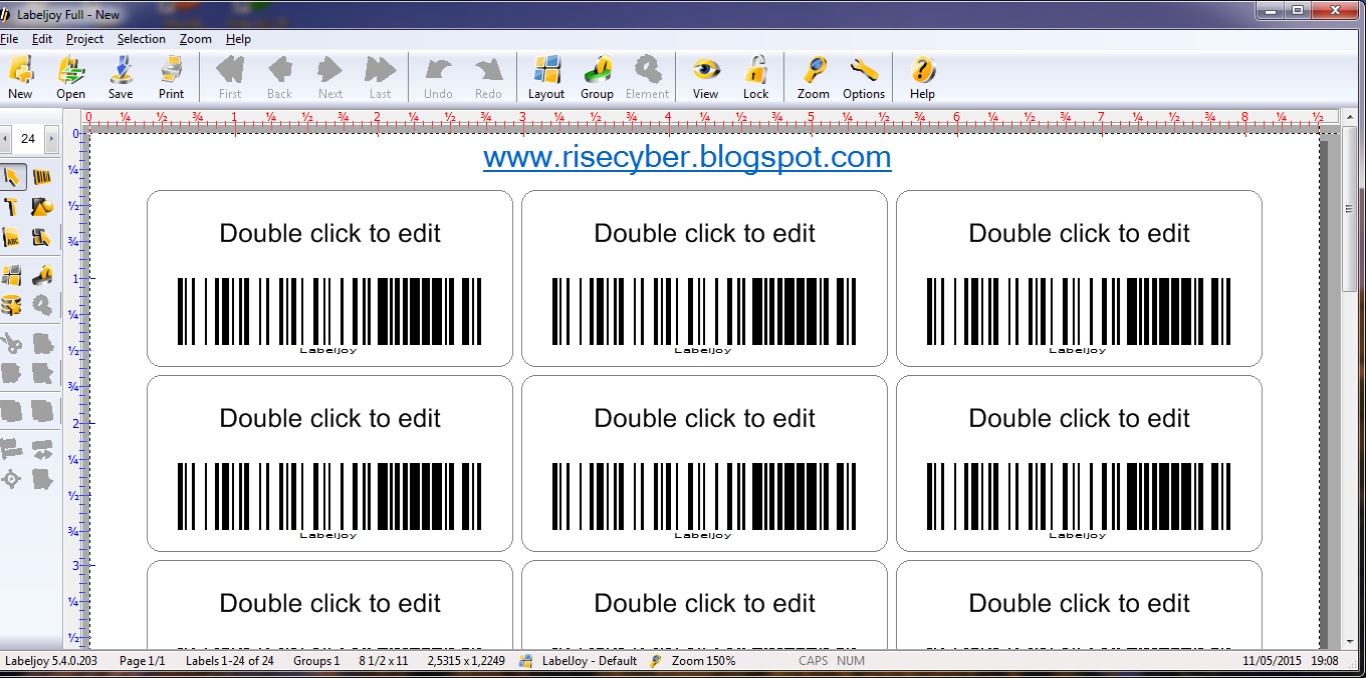This screenshot has width=1366, height=678.
Task: Click the Undo toolbar icon
Action: [x=438, y=78]
